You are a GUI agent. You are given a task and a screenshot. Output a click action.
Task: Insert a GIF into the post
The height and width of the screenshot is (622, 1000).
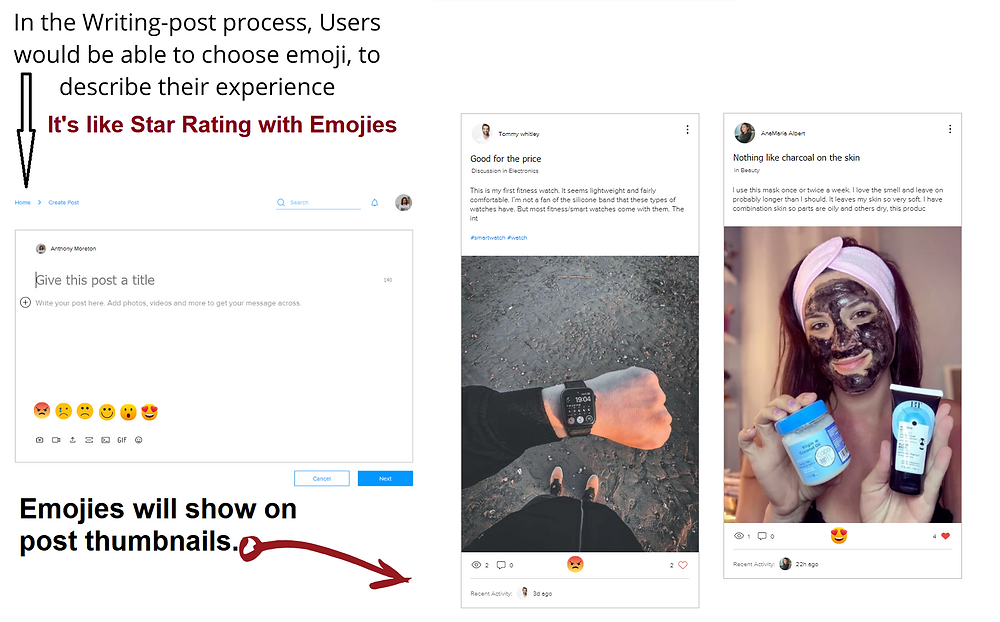[x=122, y=440]
